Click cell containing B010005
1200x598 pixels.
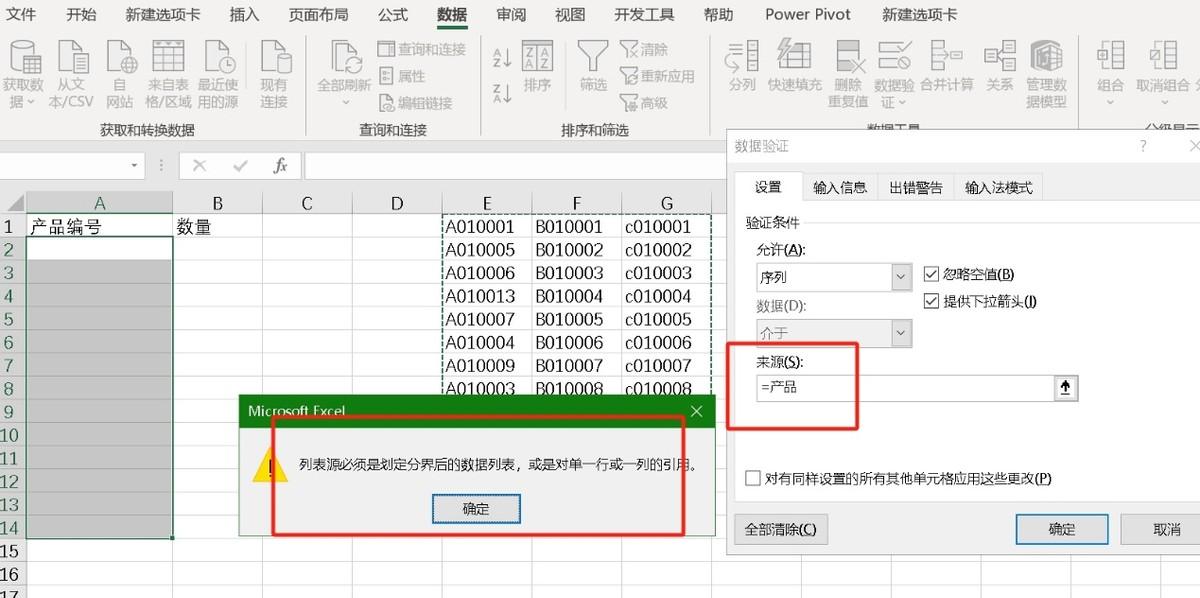pos(576,319)
